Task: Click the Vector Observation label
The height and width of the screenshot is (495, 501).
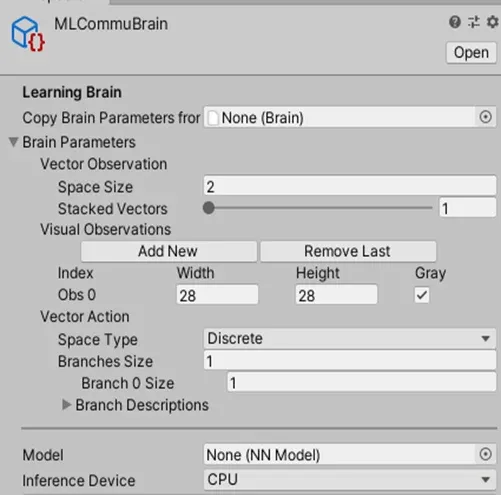Action: pos(104,164)
